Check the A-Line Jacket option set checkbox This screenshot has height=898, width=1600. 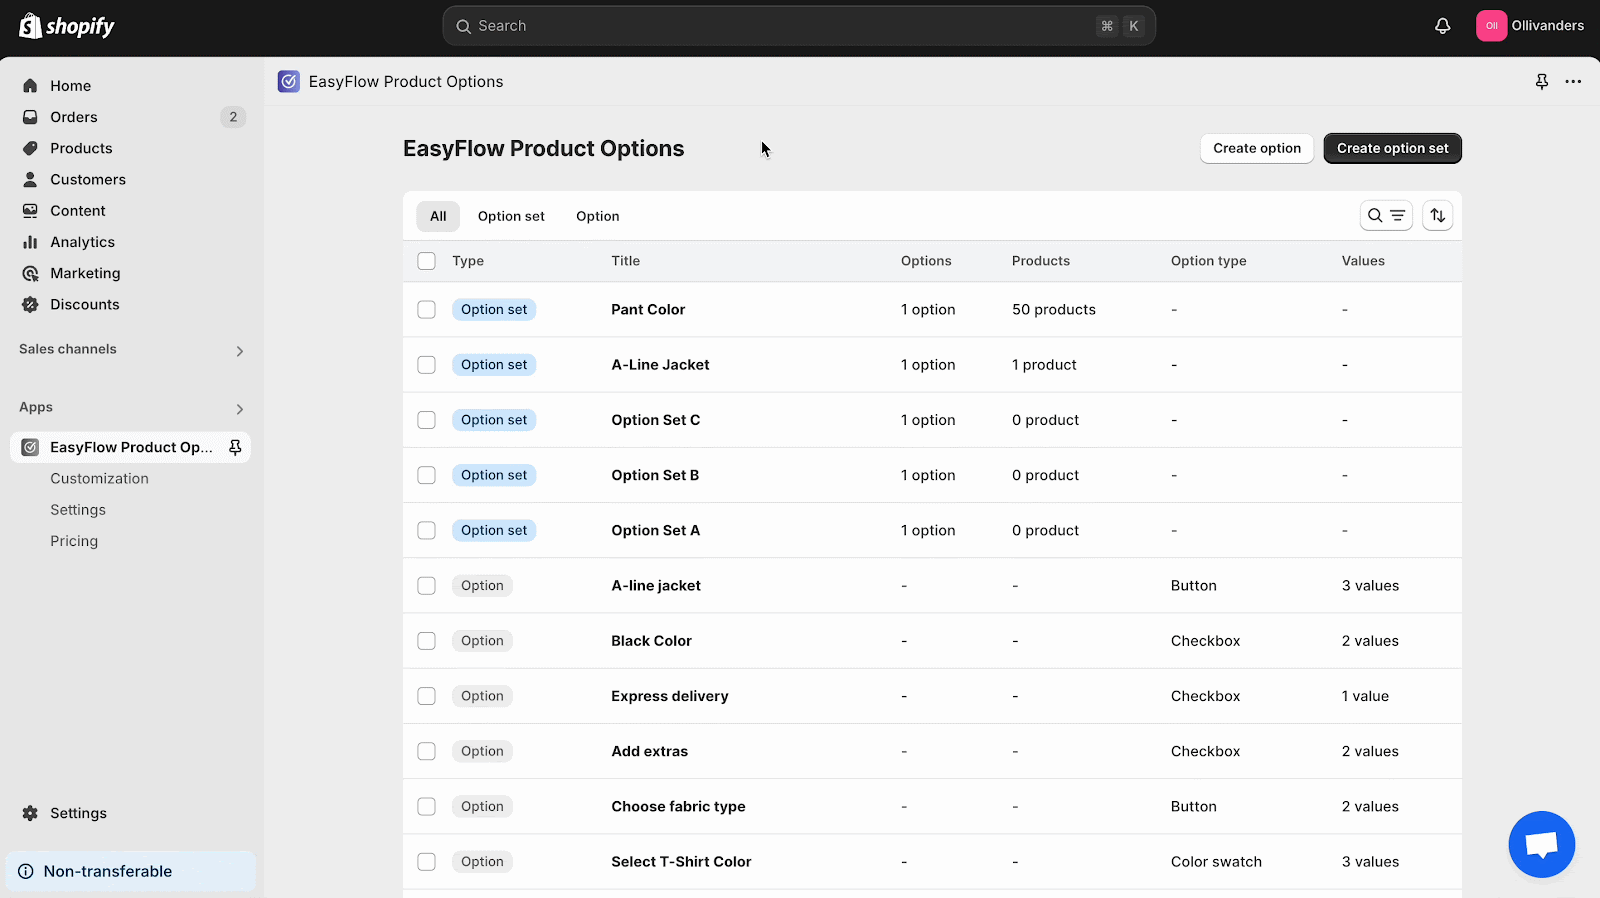pos(427,365)
